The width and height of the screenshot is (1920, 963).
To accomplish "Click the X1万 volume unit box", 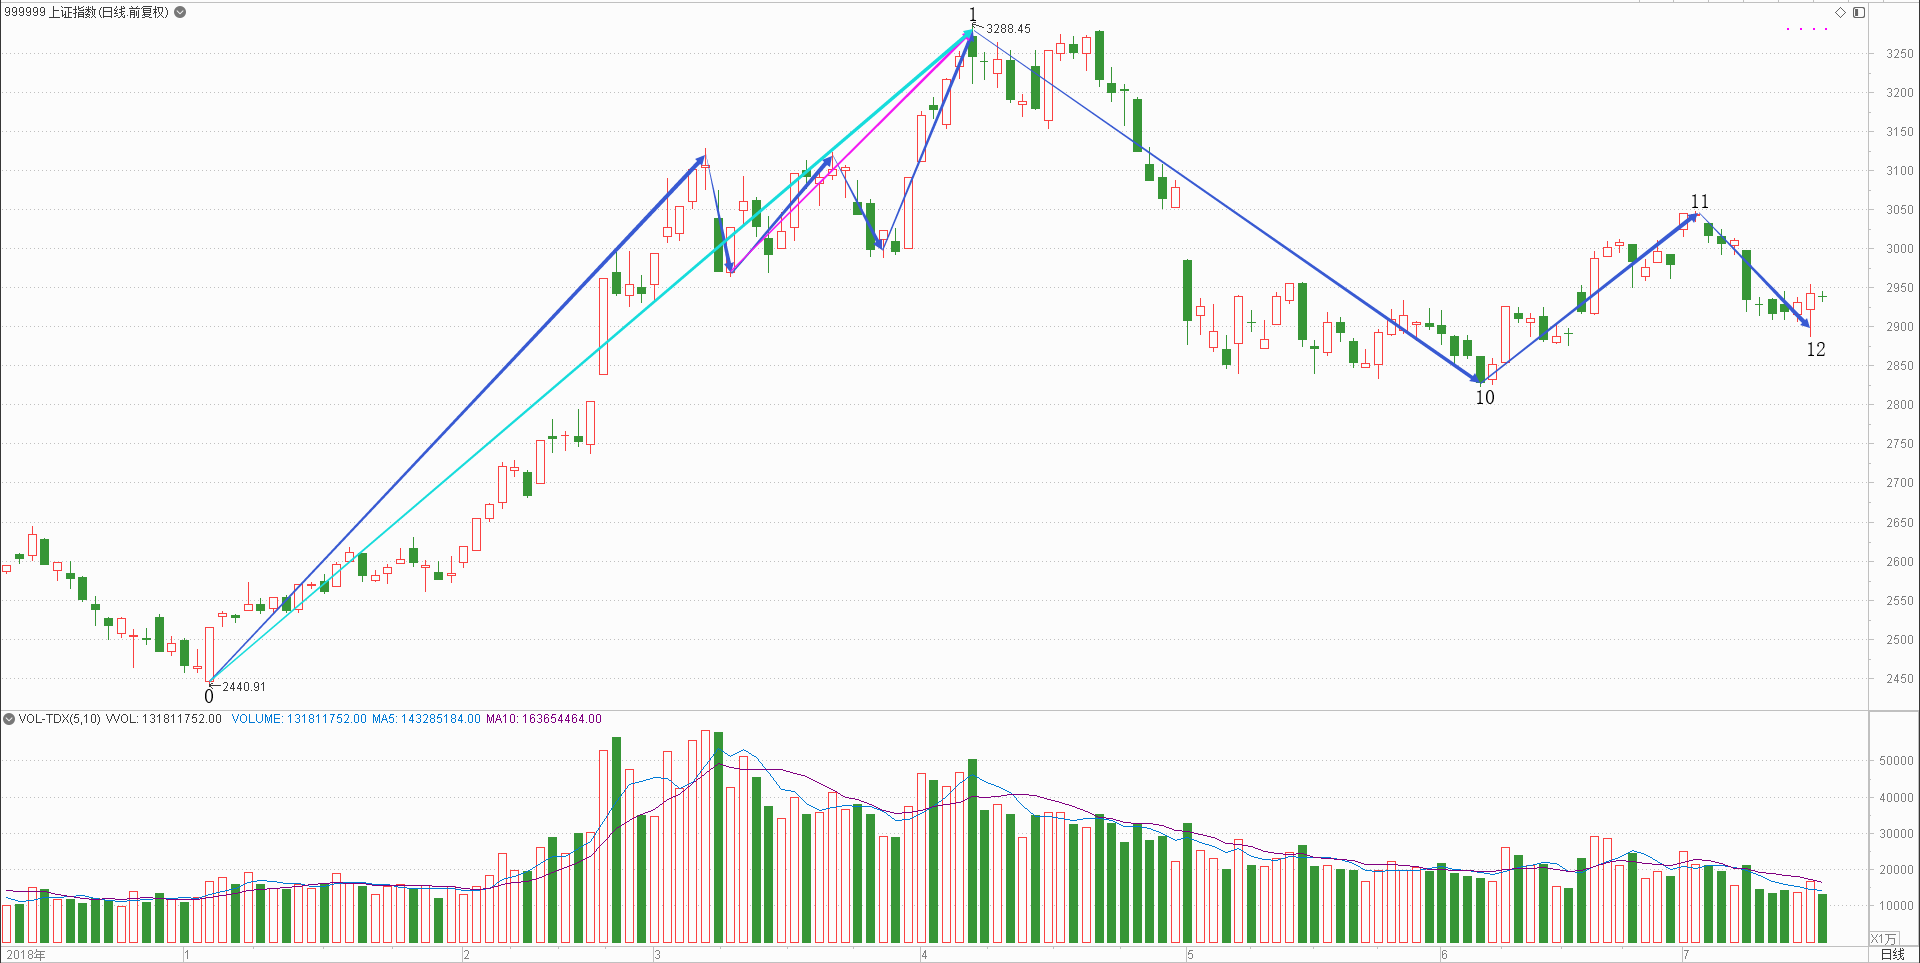I will coord(1883,938).
